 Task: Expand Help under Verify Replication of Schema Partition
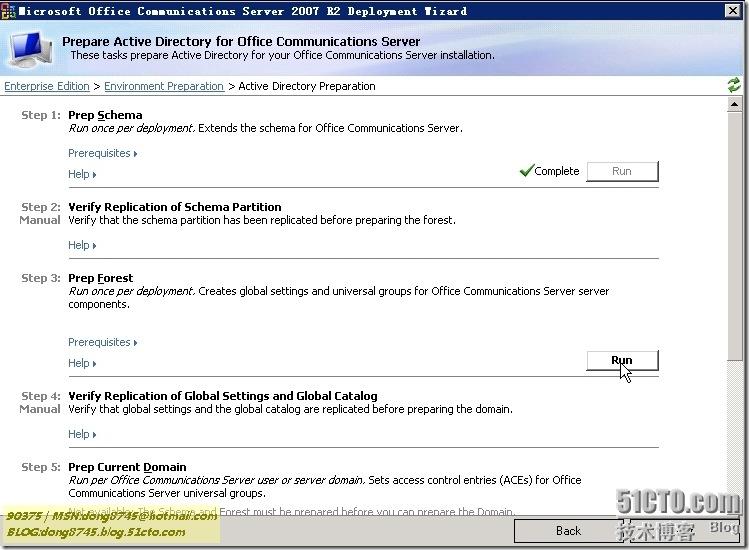[x=82, y=245]
